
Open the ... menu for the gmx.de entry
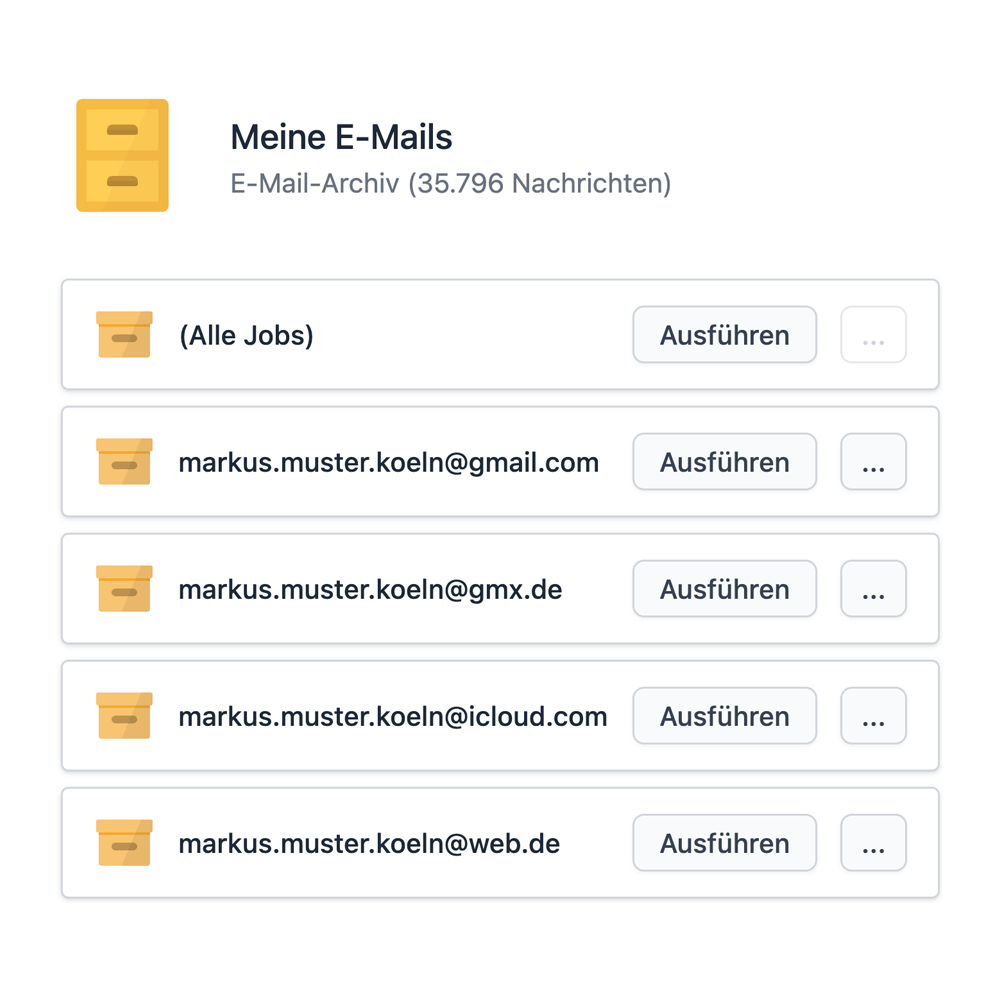pos(873,589)
